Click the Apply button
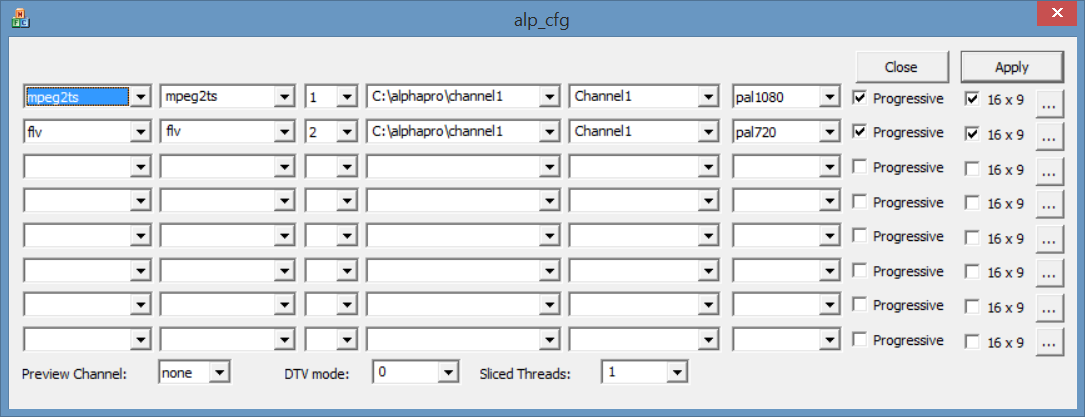 tap(1011, 67)
